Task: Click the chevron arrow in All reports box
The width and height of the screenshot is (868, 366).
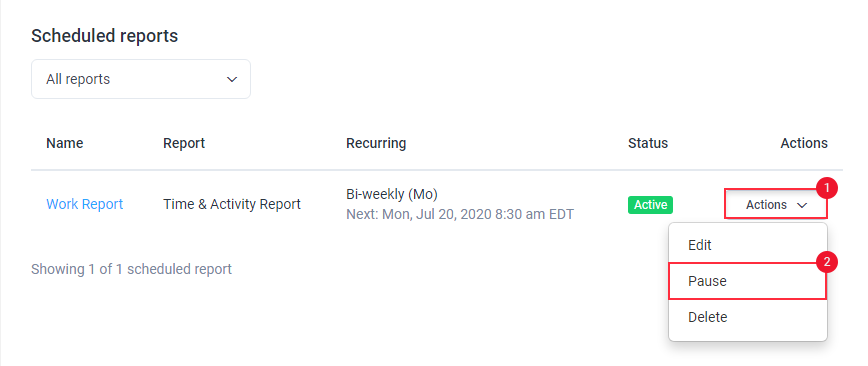Action: tap(232, 80)
